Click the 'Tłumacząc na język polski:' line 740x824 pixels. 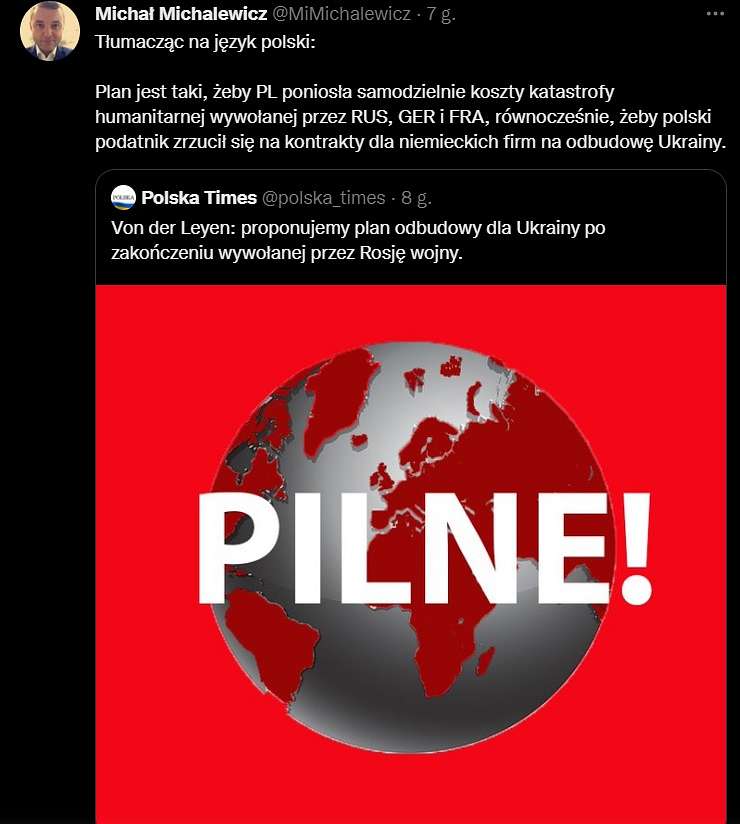(205, 42)
